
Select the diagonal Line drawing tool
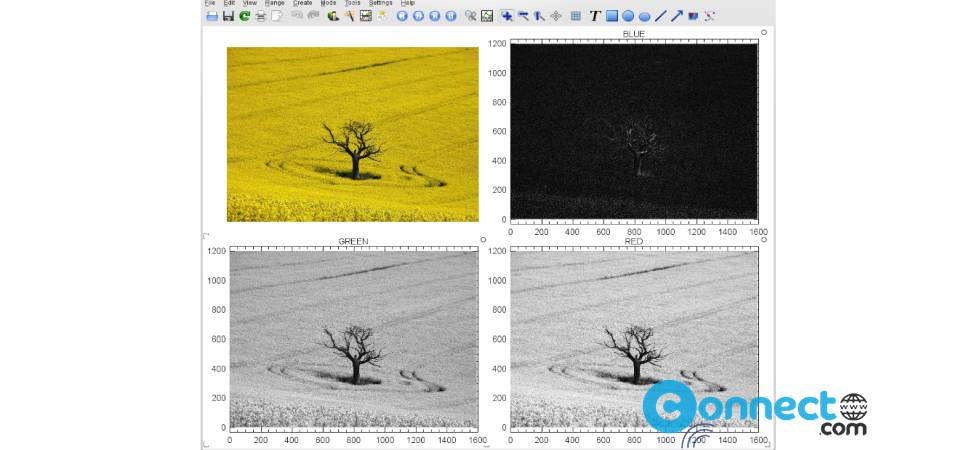click(660, 16)
